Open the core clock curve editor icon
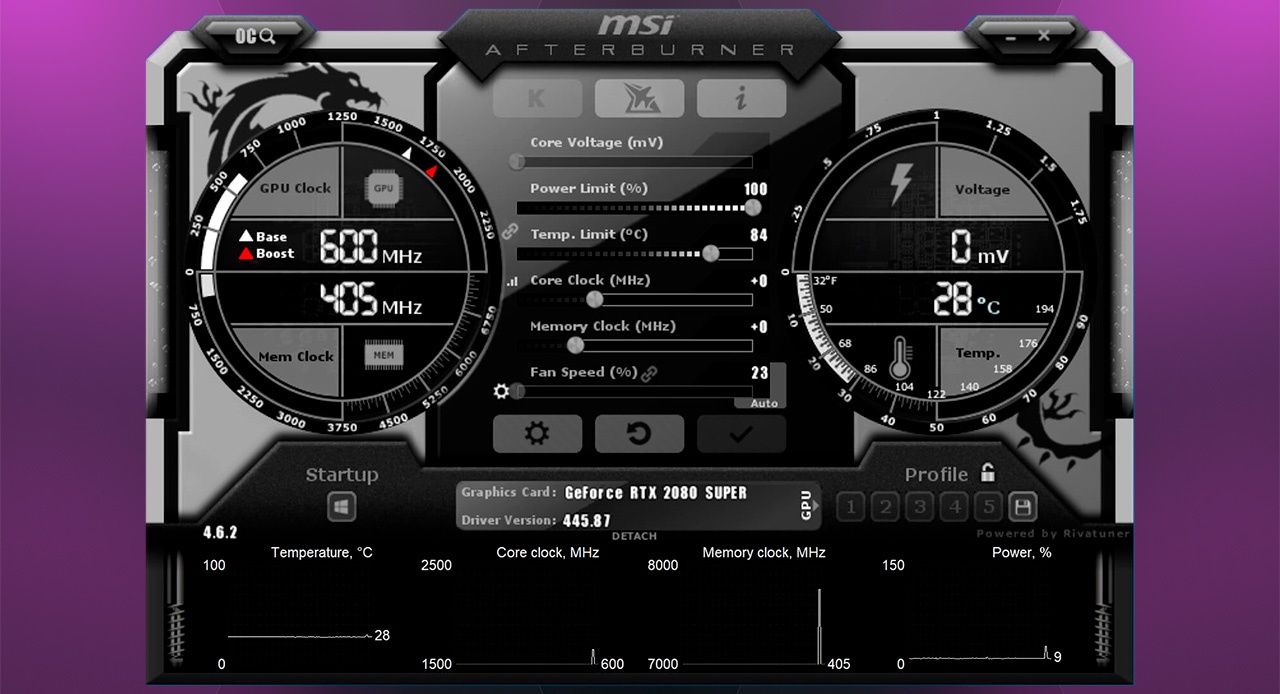Screen dimensions: 1280x694 (x=513, y=282)
